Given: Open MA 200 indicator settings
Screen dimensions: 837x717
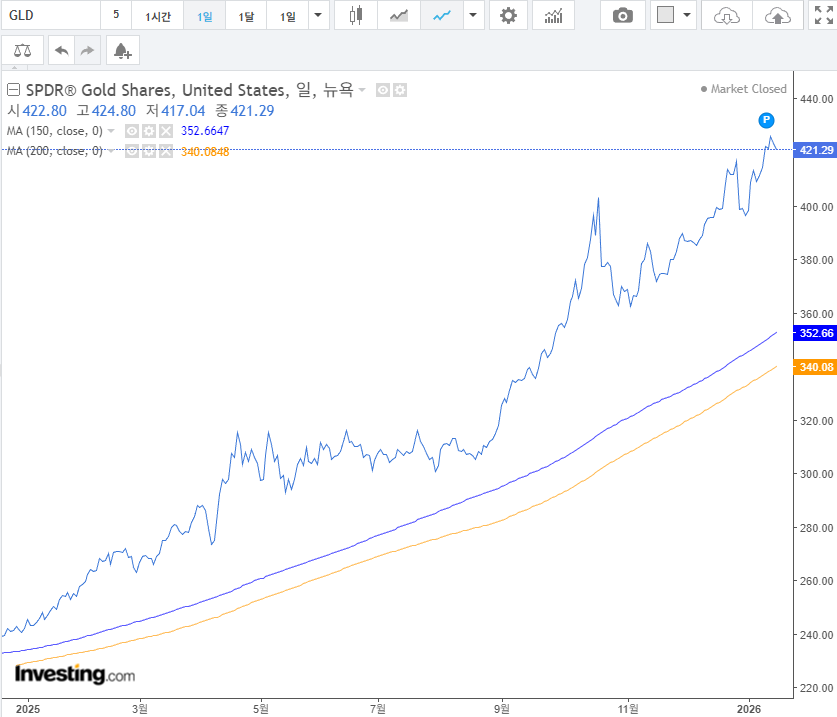Looking at the screenshot, I should [149, 151].
